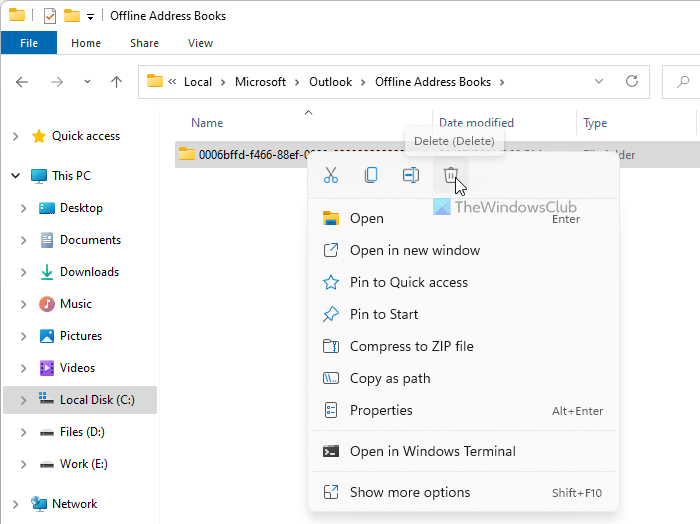Click the Cut scissors icon
This screenshot has width=700, height=524.
(331, 176)
